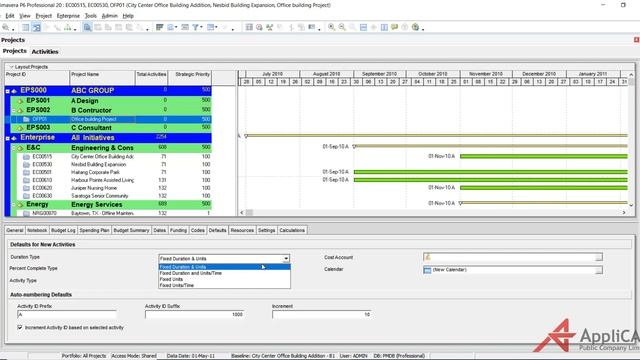Viewport: 640px width, 360px height.
Task: Collapse the Energy Services node
Action: coord(13,204)
